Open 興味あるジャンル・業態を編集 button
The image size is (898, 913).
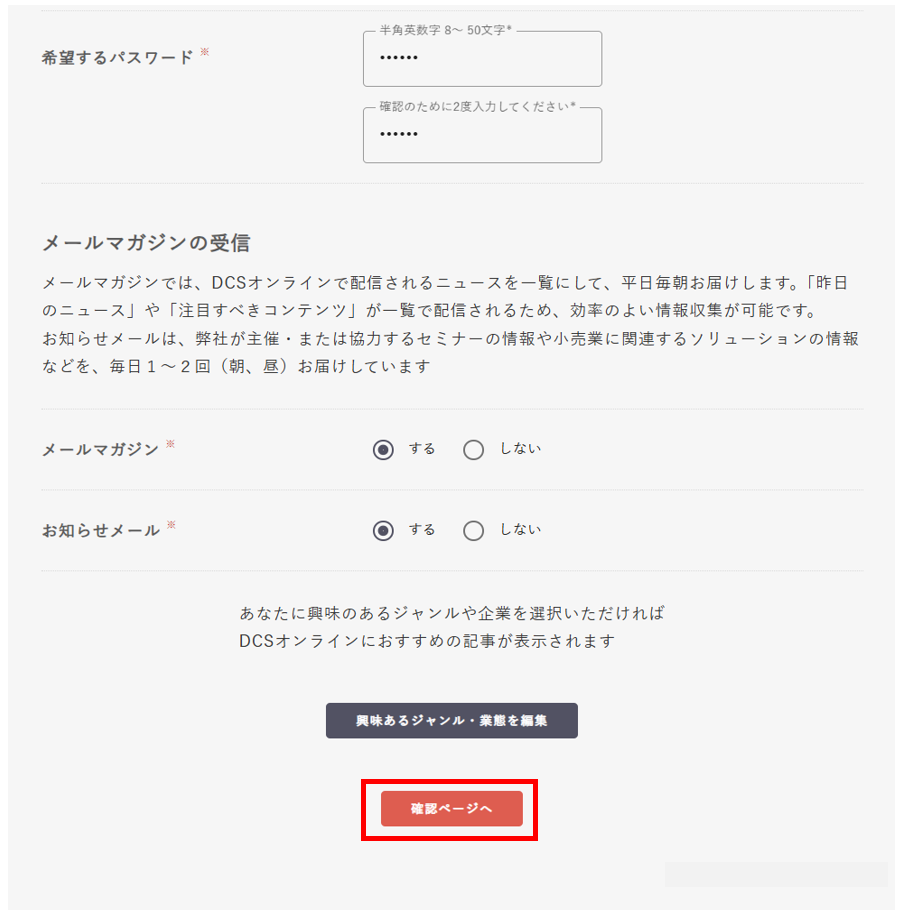point(451,721)
